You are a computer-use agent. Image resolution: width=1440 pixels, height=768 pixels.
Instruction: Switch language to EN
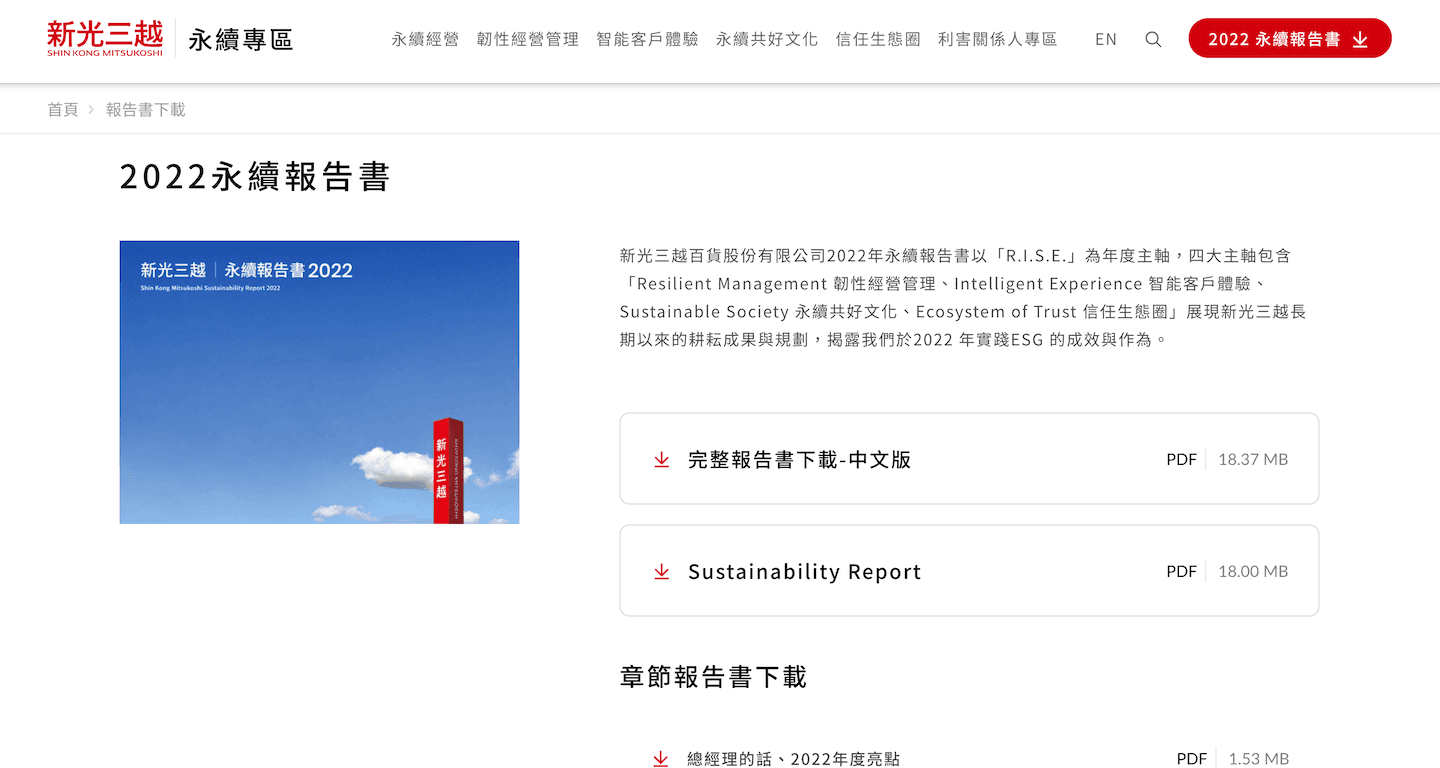(x=1106, y=39)
